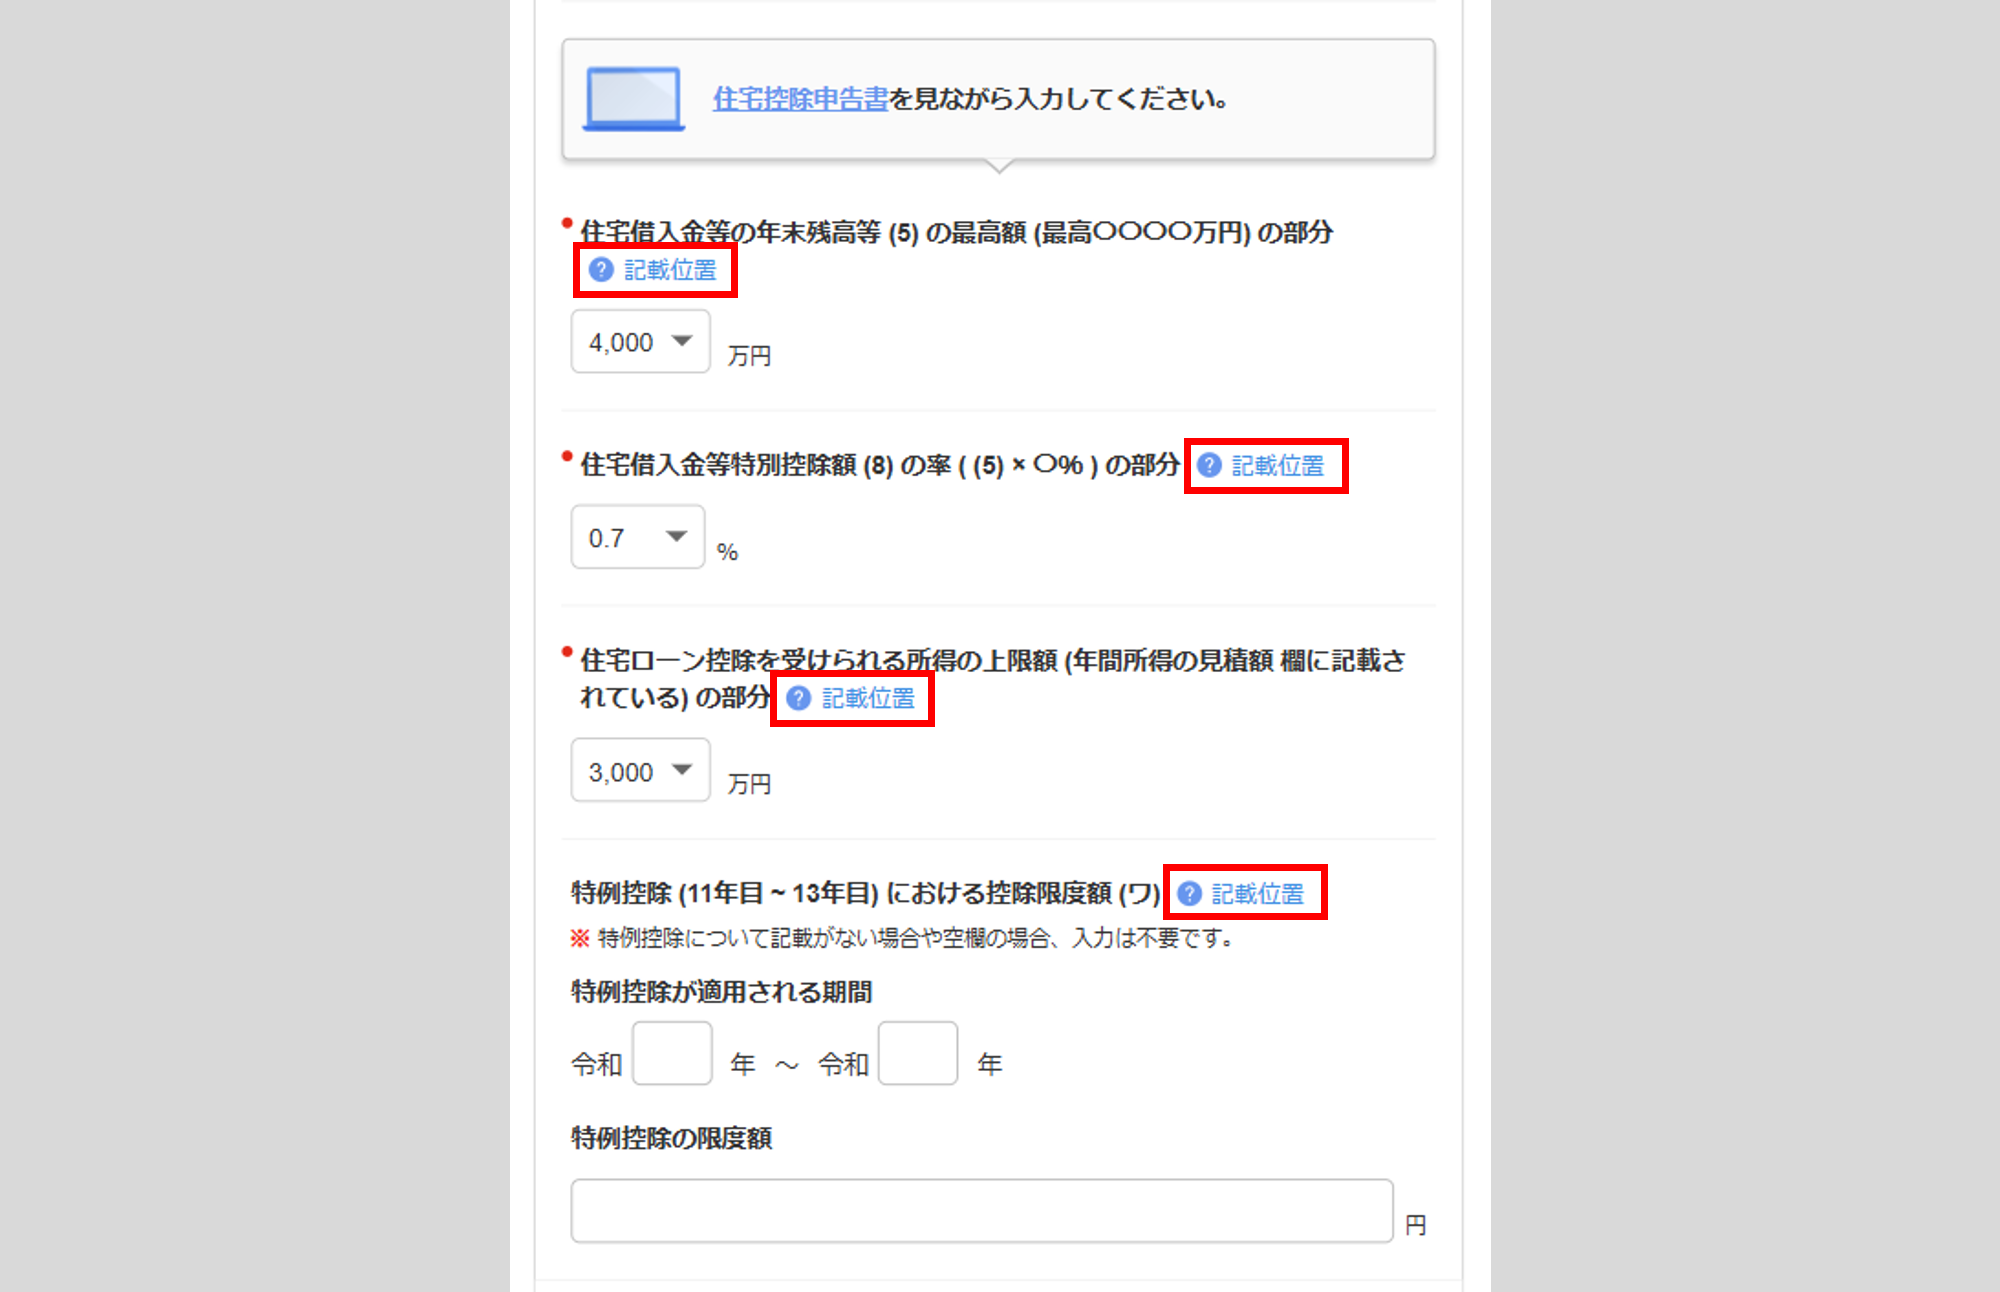The width and height of the screenshot is (2000, 1292).
Task: Click question mark icon under 年末残高等 label
Action: (601, 270)
